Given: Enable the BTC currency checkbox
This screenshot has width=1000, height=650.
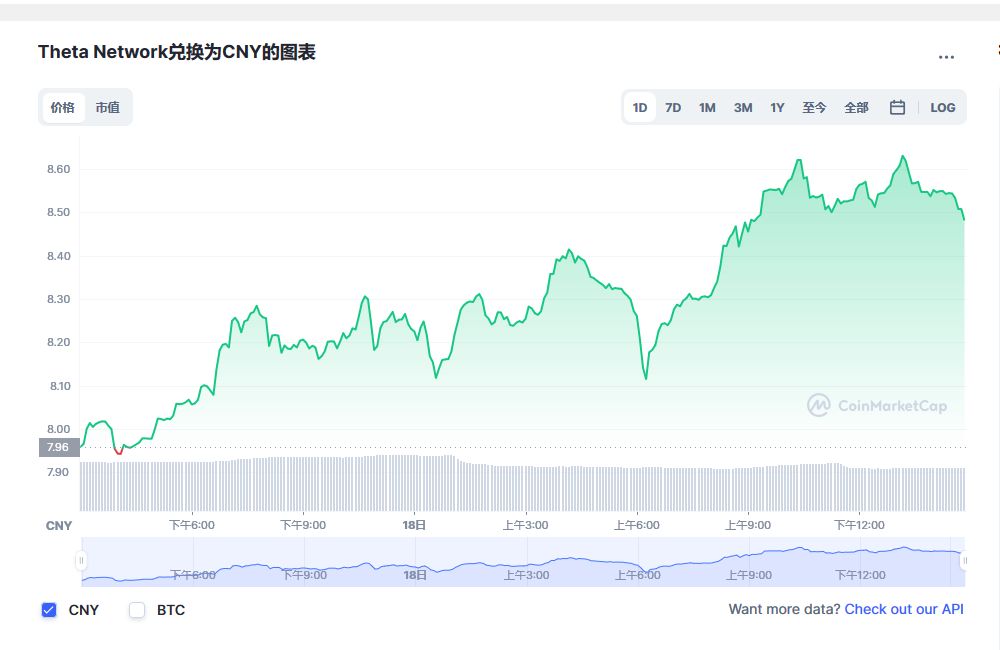Looking at the screenshot, I should (x=137, y=610).
